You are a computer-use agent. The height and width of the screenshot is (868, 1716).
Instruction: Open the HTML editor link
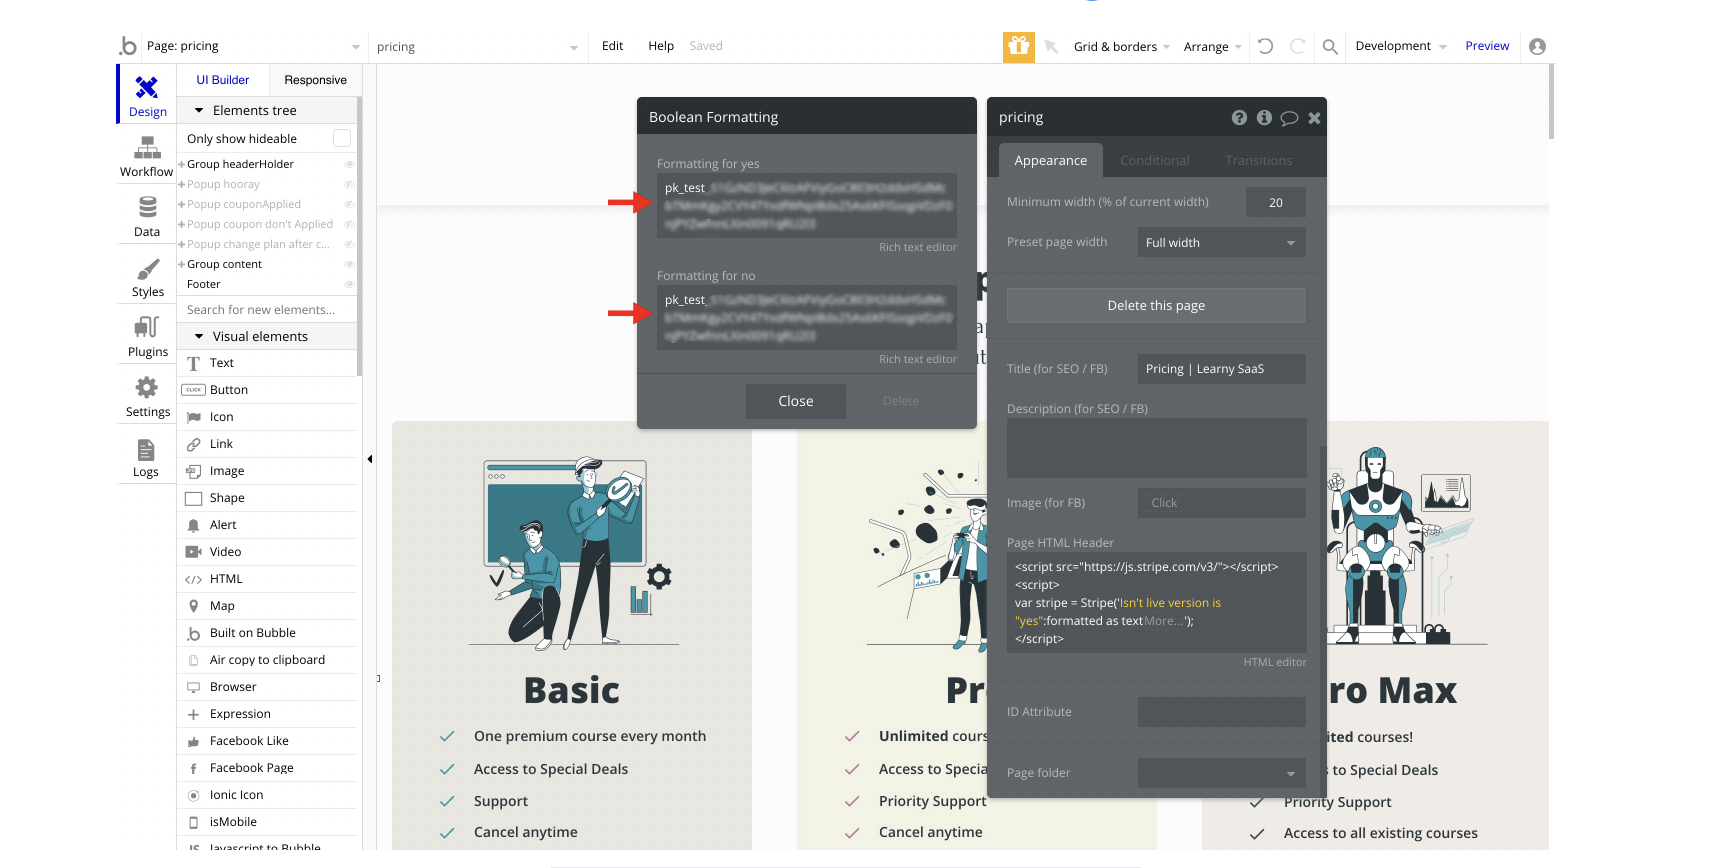pyautogui.click(x=1275, y=662)
